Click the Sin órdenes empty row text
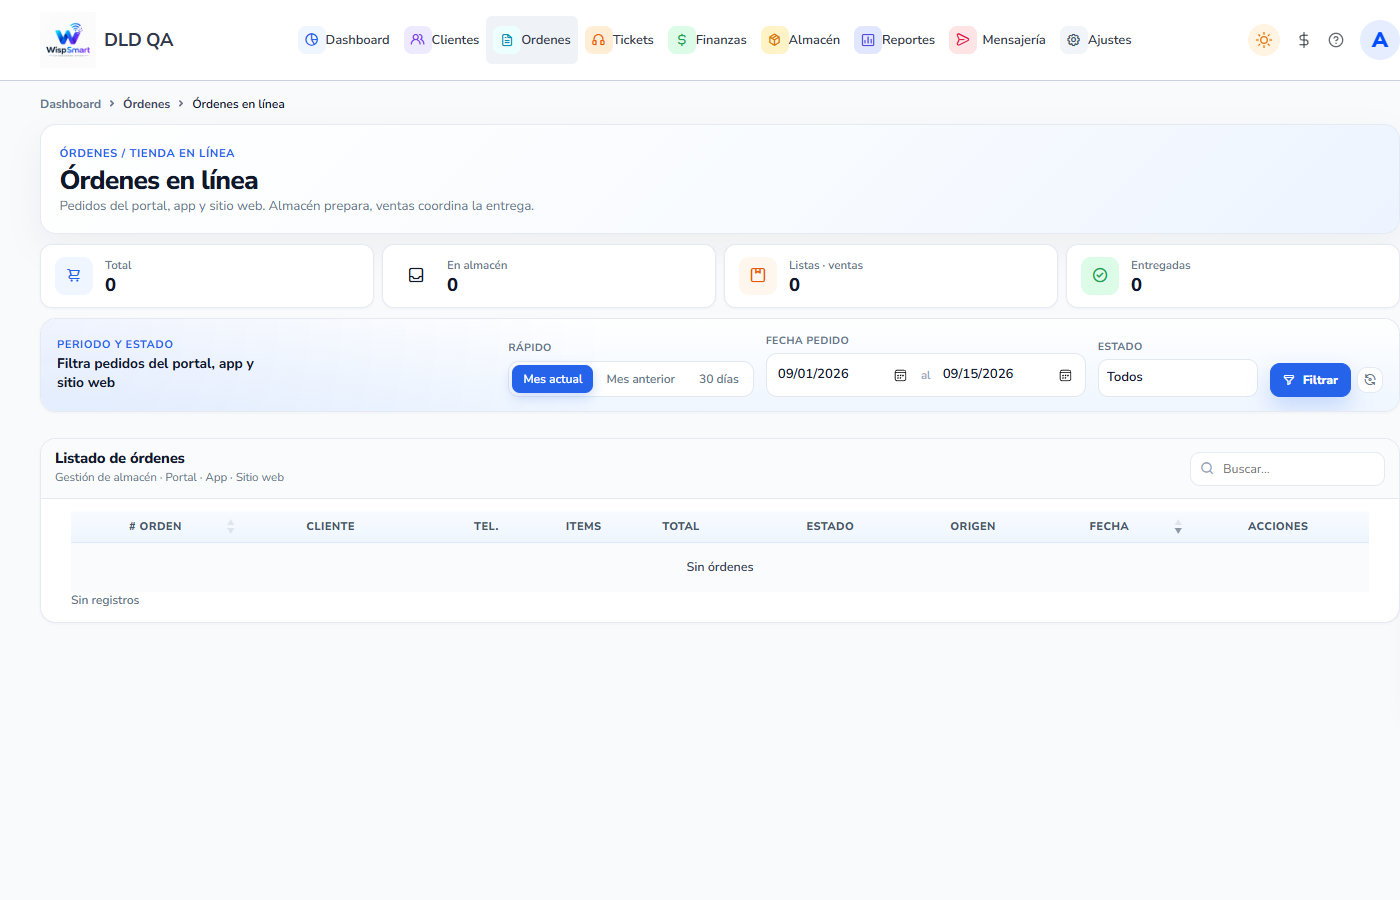Image resolution: width=1400 pixels, height=900 pixels. click(720, 567)
